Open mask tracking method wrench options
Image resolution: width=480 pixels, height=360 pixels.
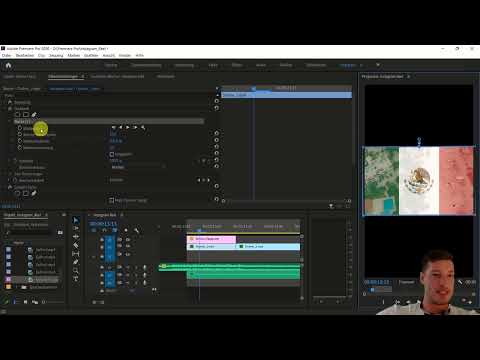click(x=143, y=127)
